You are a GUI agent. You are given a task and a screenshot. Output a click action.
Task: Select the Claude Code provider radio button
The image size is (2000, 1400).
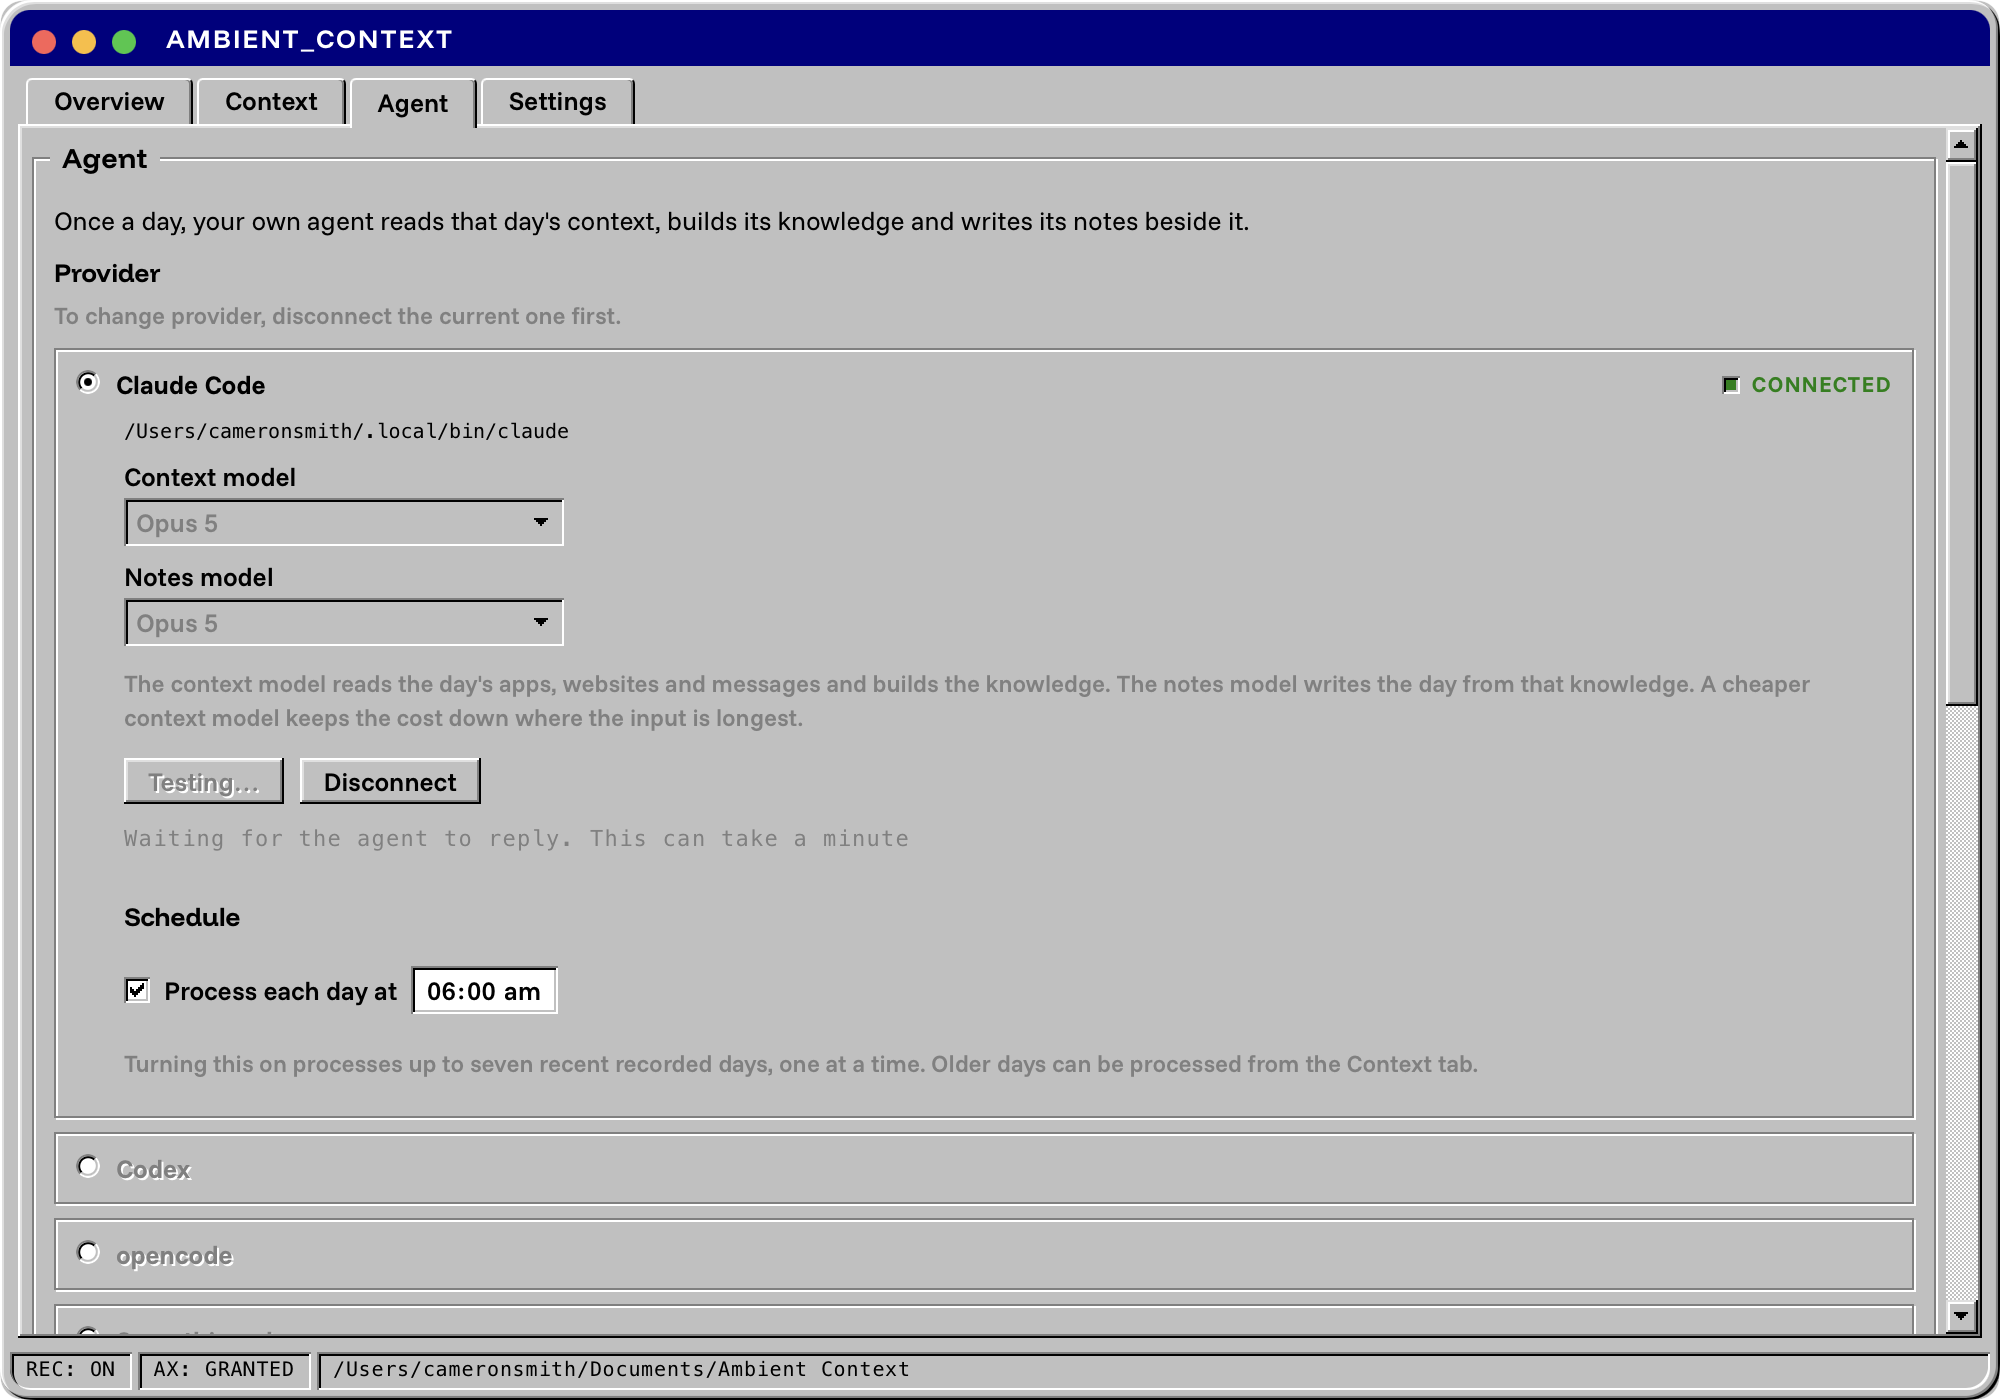click(89, 383)
